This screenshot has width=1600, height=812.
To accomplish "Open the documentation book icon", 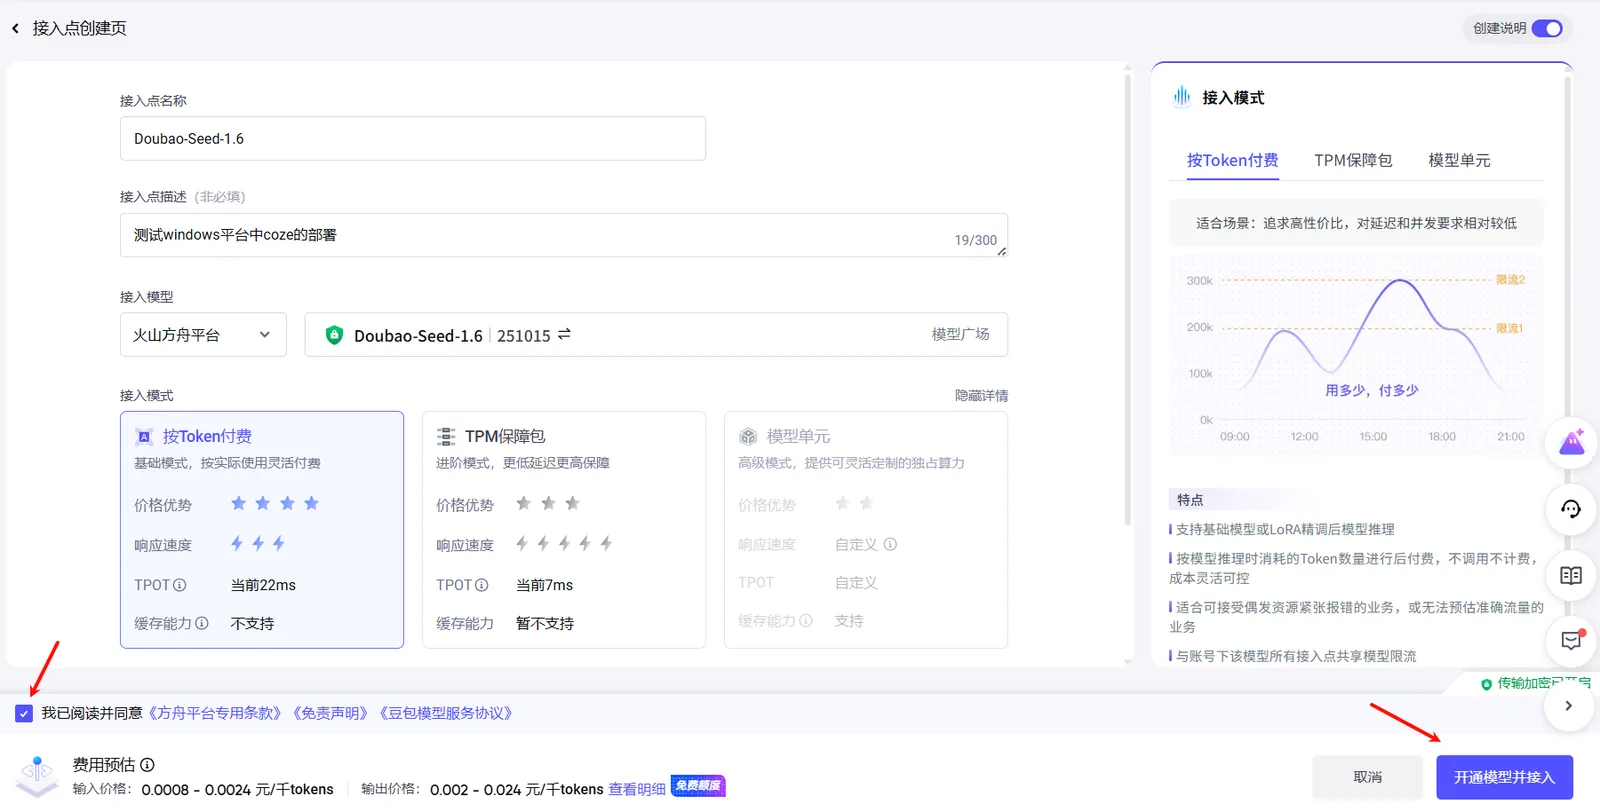I will coord(1571,575).
